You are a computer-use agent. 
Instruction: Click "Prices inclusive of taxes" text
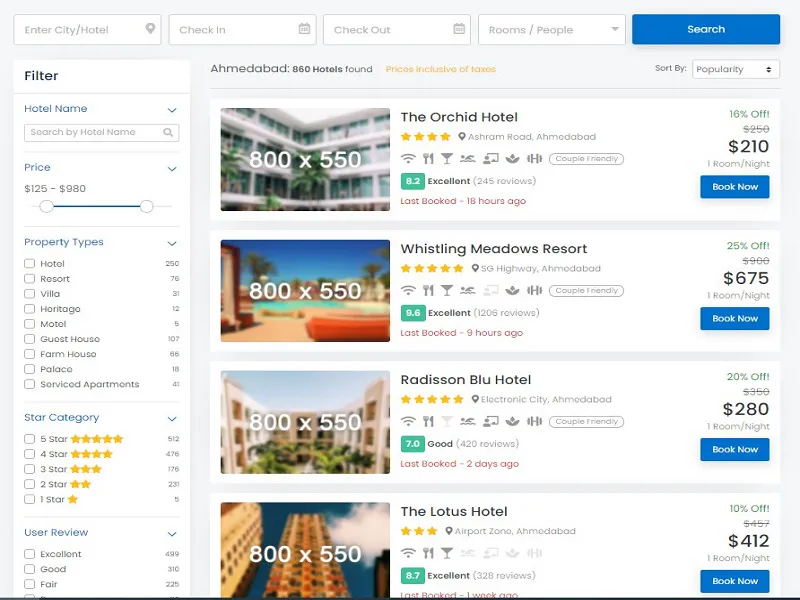pos(440,69)
